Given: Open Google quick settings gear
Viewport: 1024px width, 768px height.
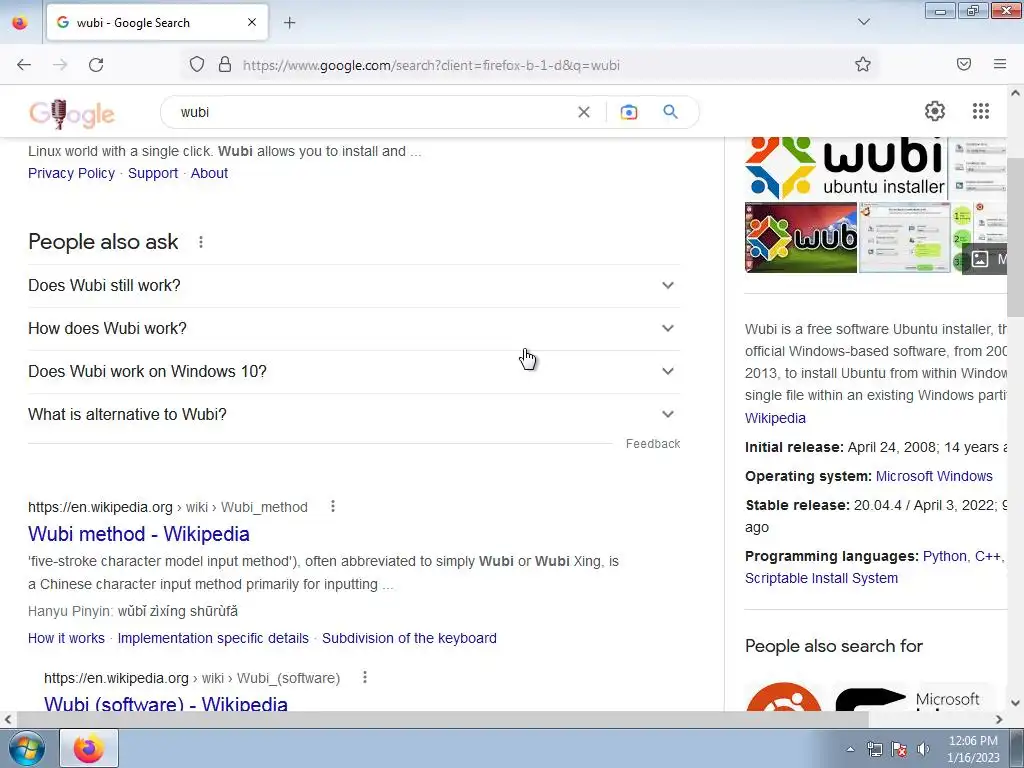Looking at the screenshot, I should coord(935,111).
